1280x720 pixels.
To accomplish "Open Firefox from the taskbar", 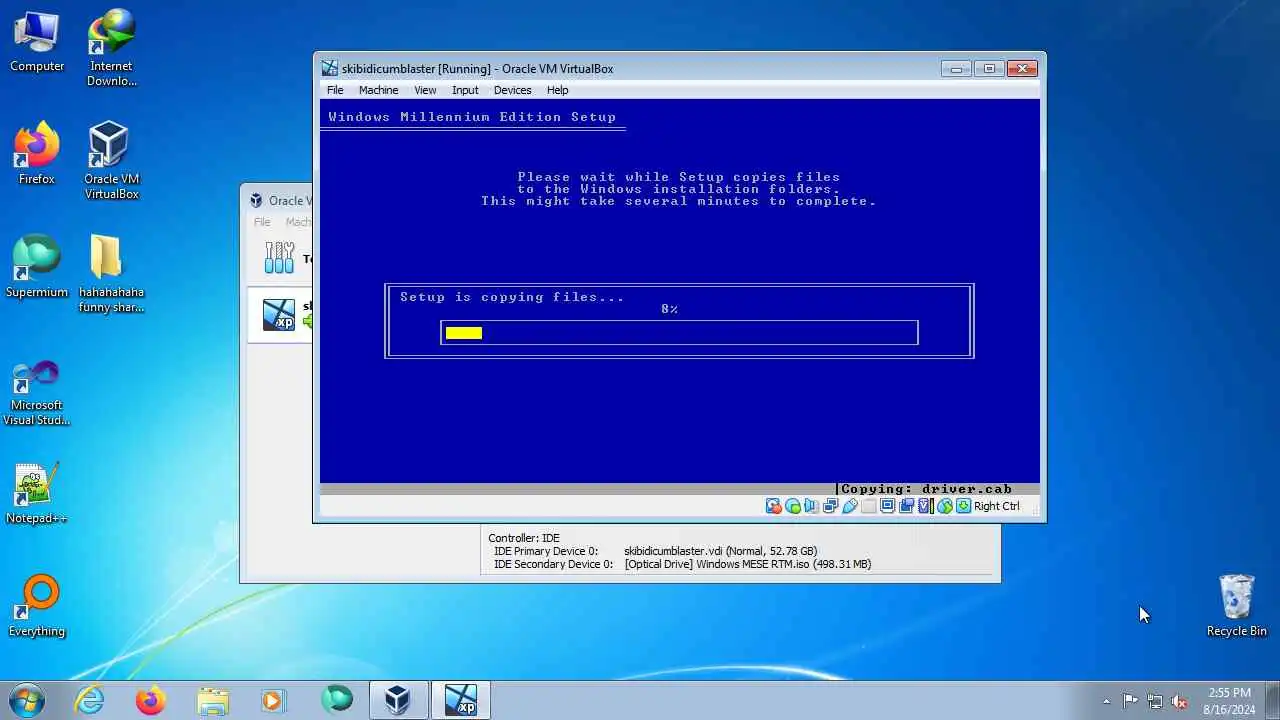I will [x=151, y=700].
